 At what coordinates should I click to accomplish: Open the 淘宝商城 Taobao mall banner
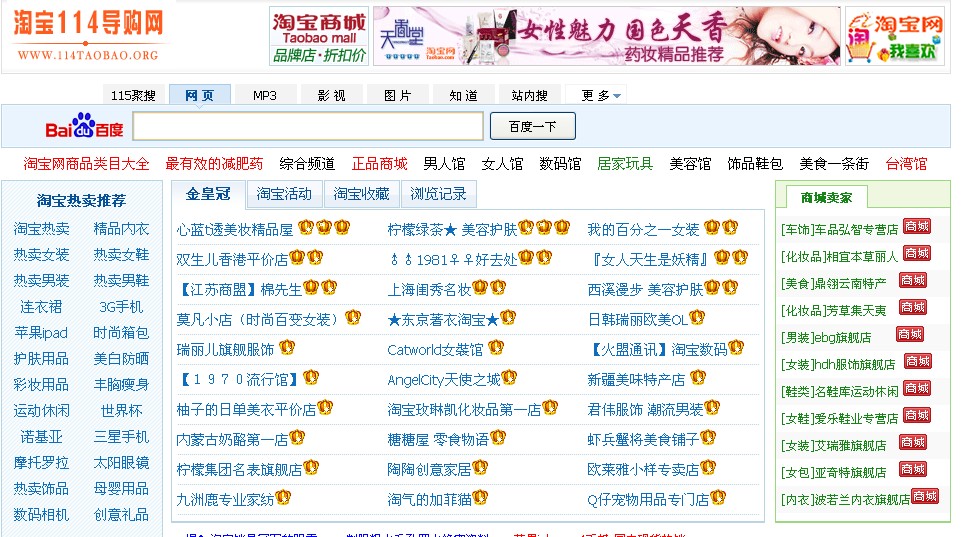point(319,36)
